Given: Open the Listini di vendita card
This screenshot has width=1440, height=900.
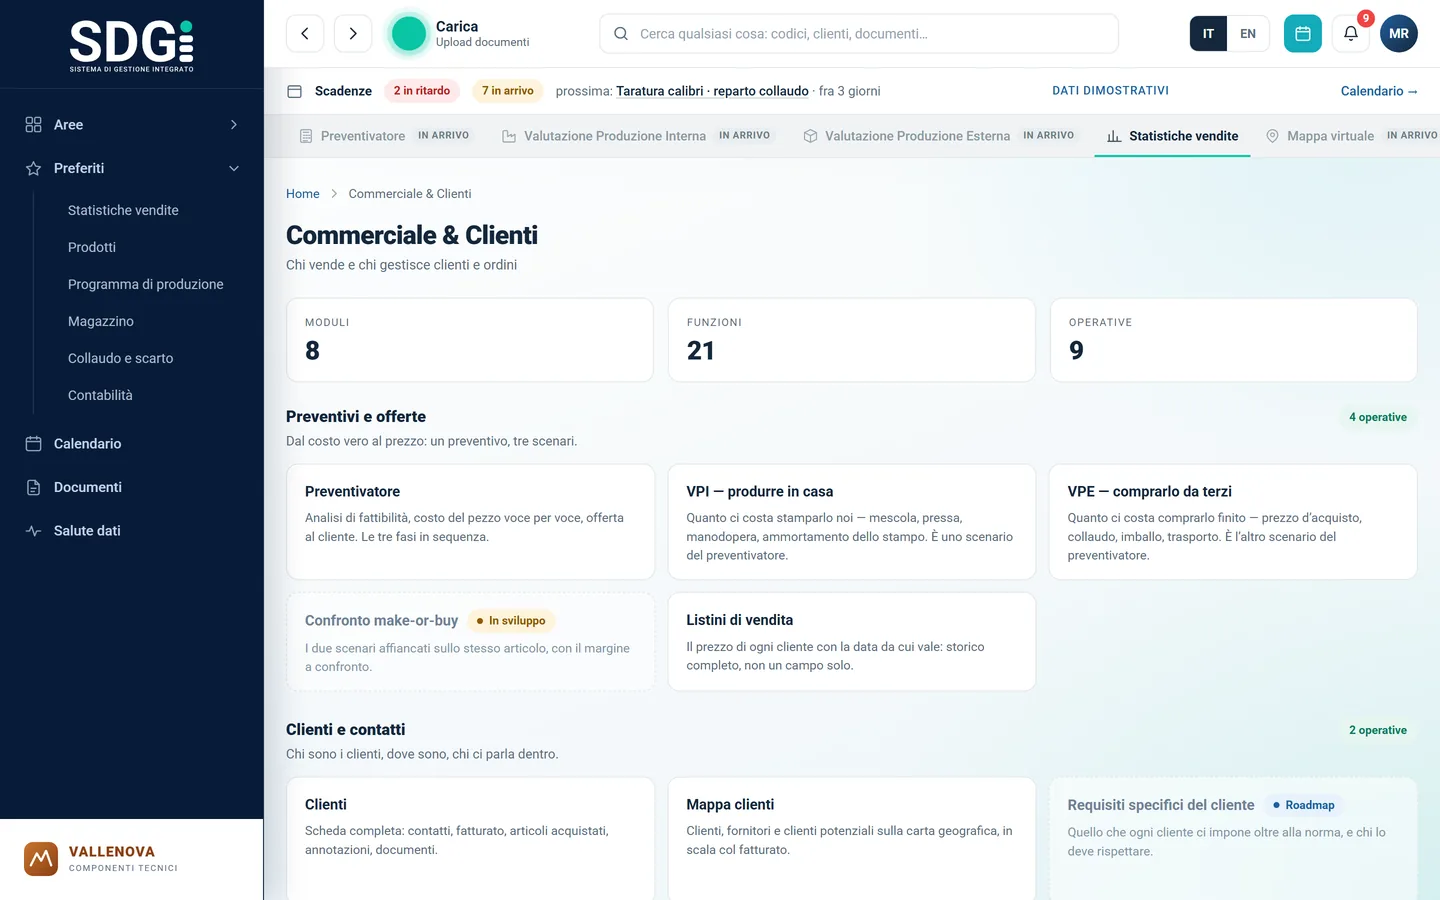Looking at the screenshot, I should click(x=852, y=642).
